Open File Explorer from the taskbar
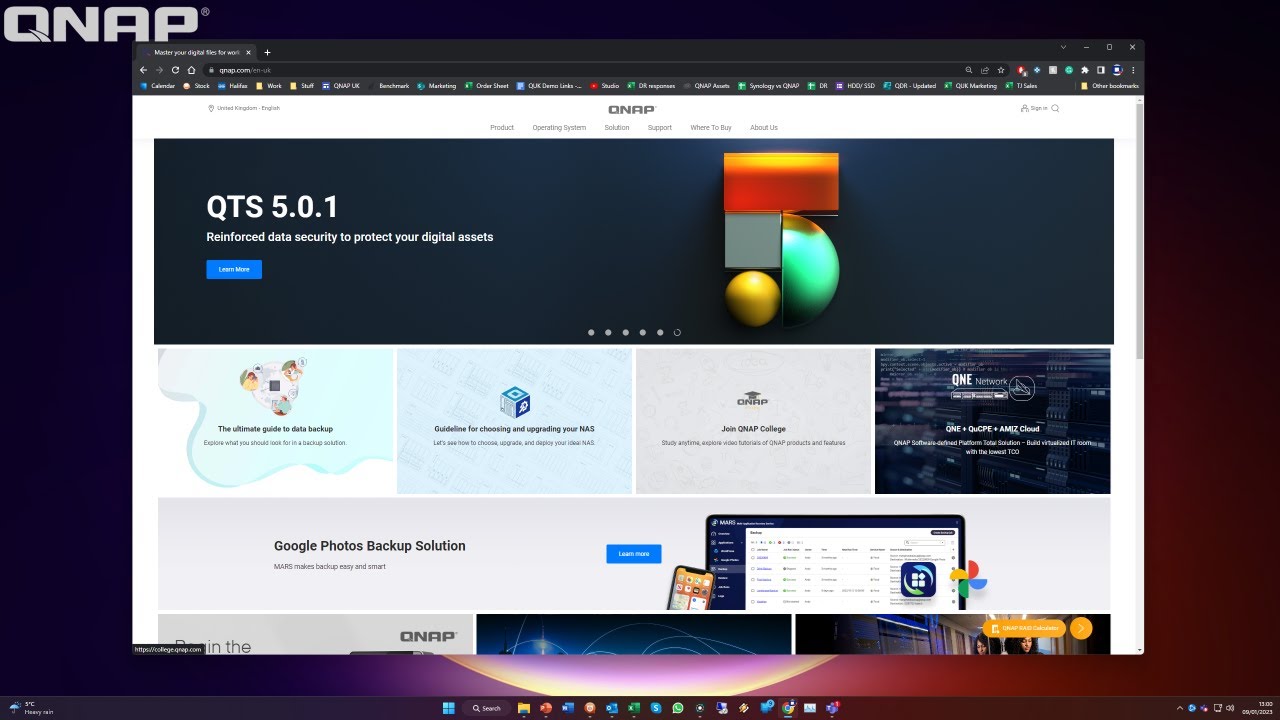The image size is (1280, 720). click(524, 708)
